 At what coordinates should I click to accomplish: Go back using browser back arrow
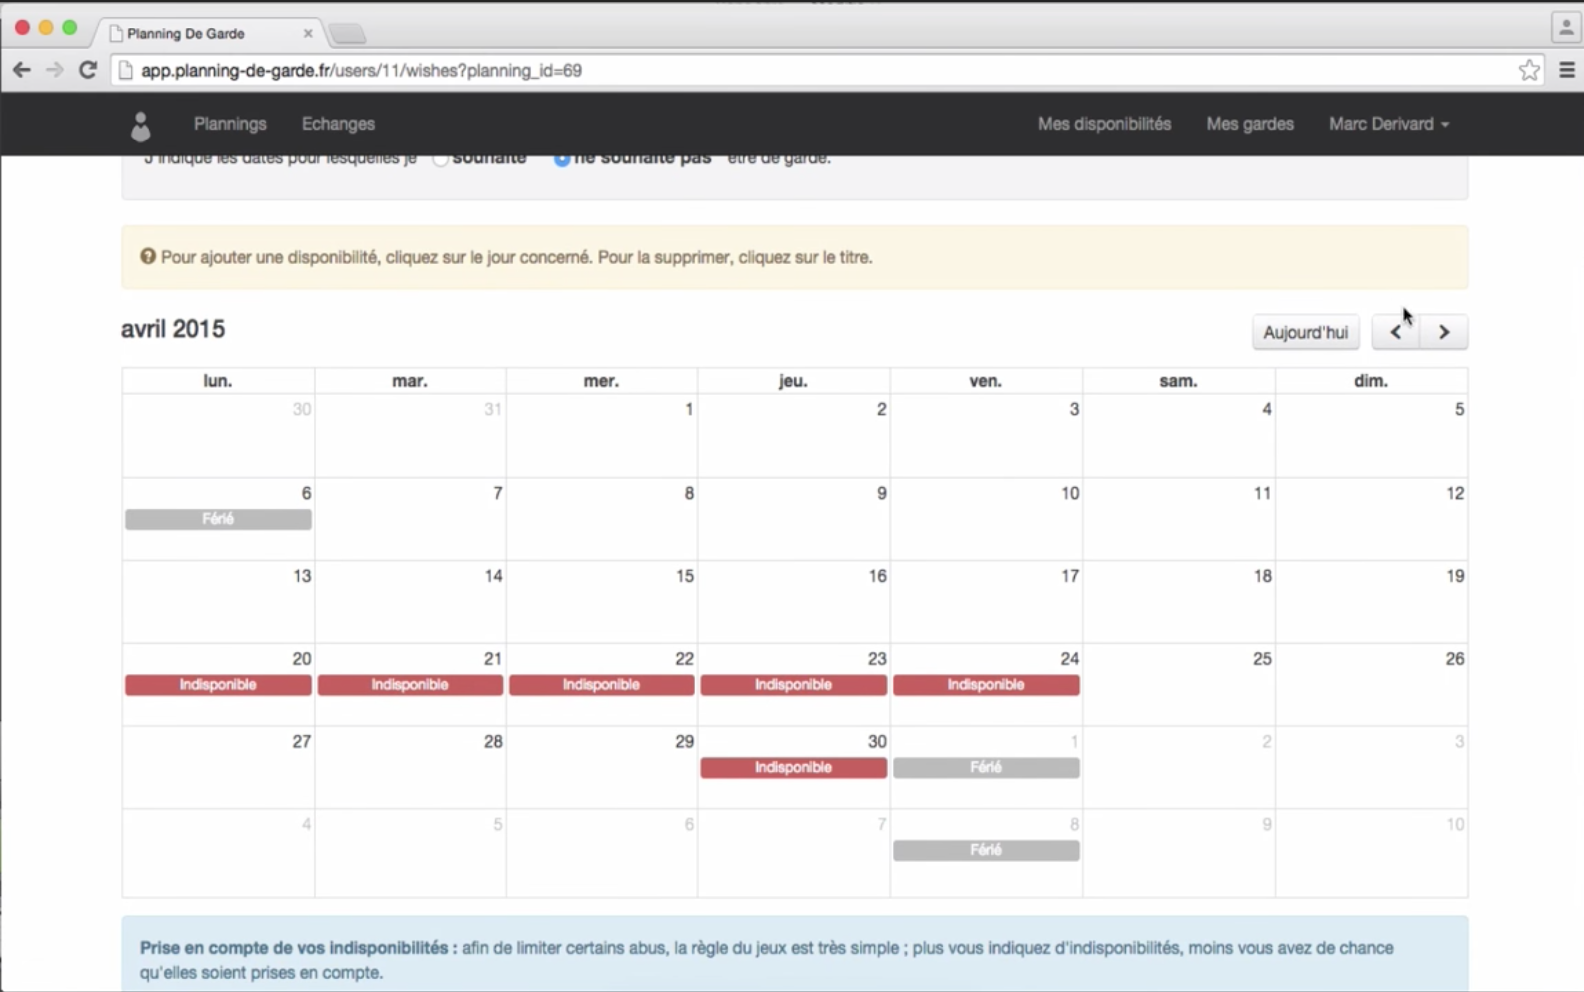pyautogui.click(x=21, y=70)
